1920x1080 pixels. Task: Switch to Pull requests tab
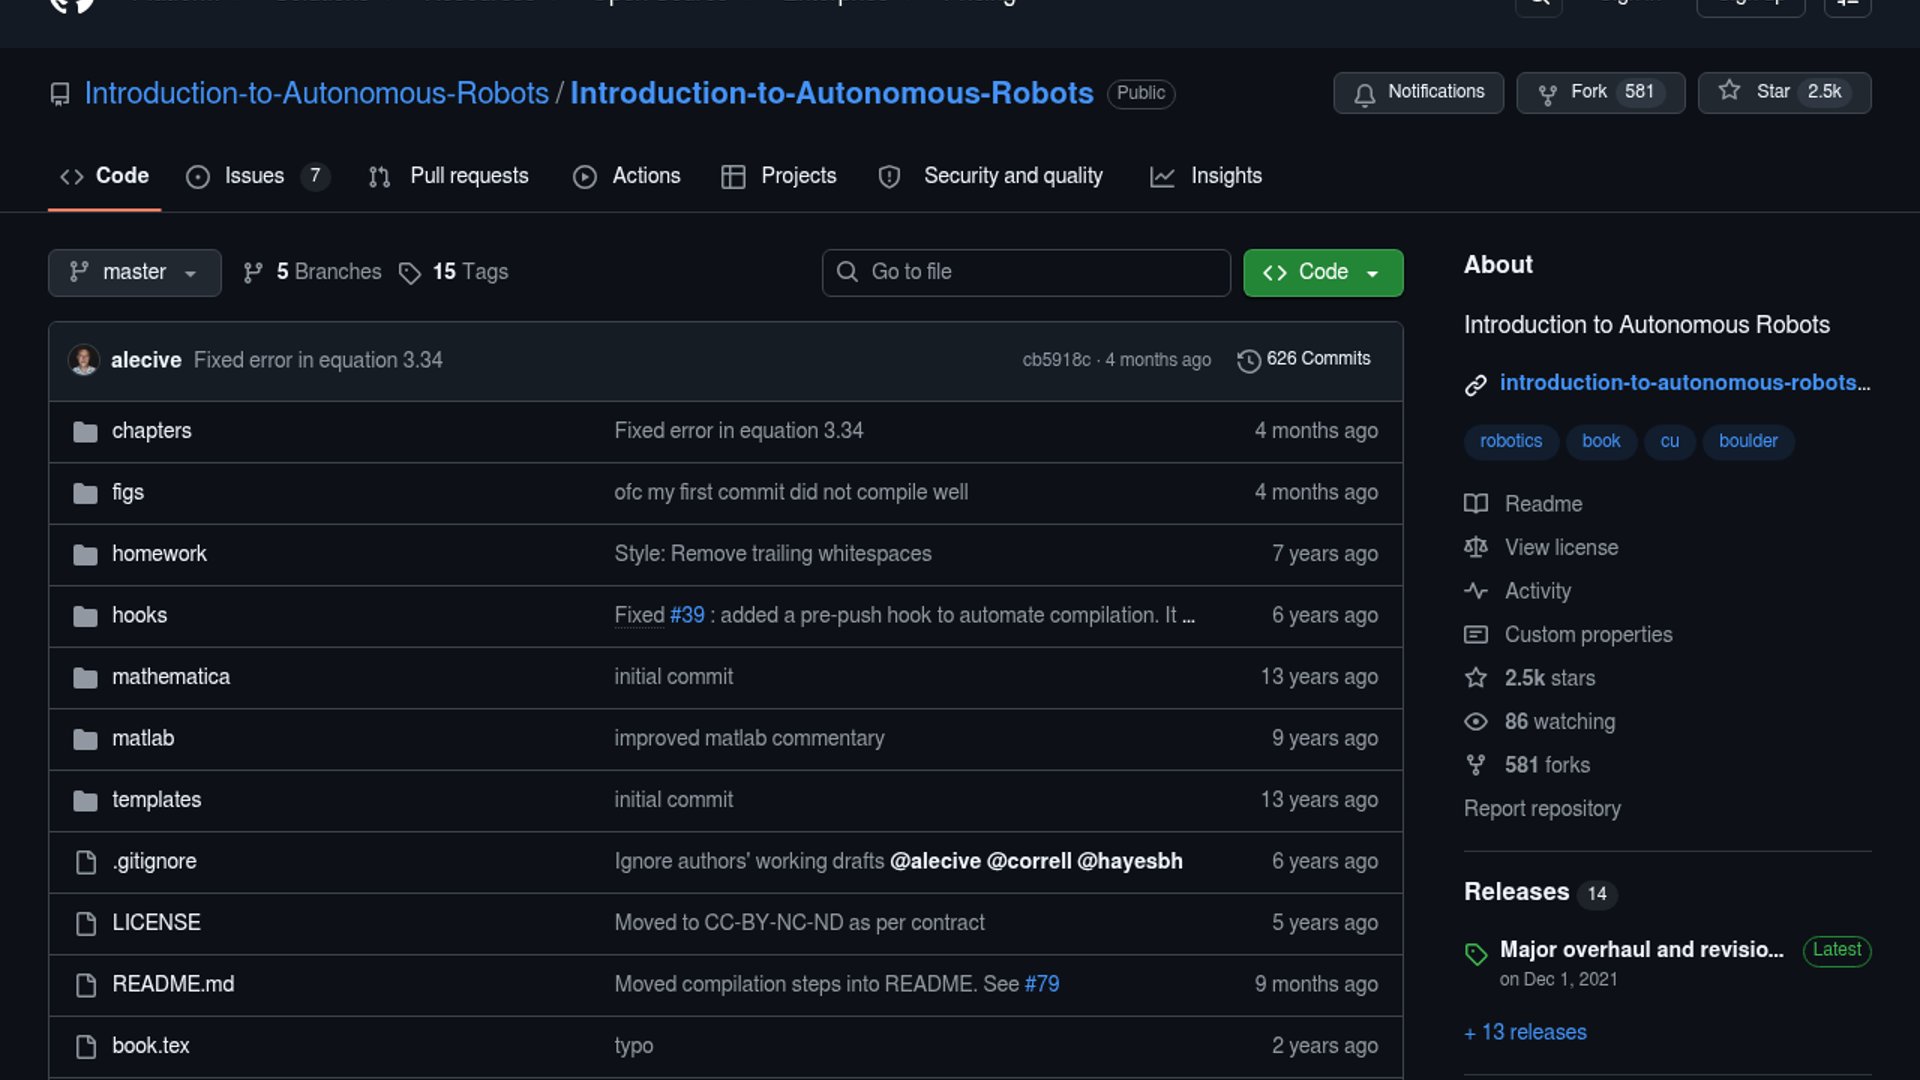point(448,176)
